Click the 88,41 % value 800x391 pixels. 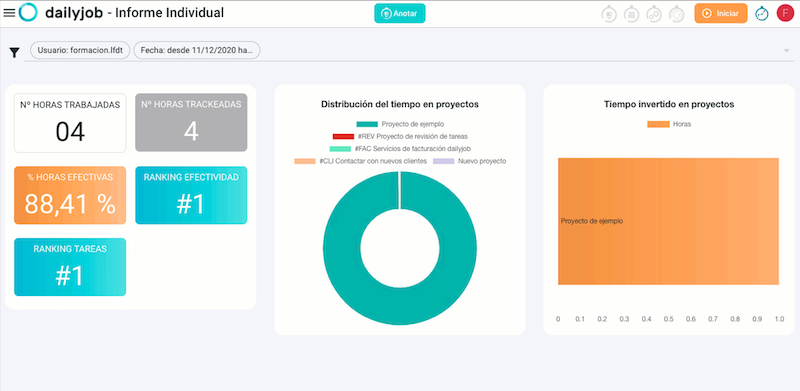pos(70,204)
